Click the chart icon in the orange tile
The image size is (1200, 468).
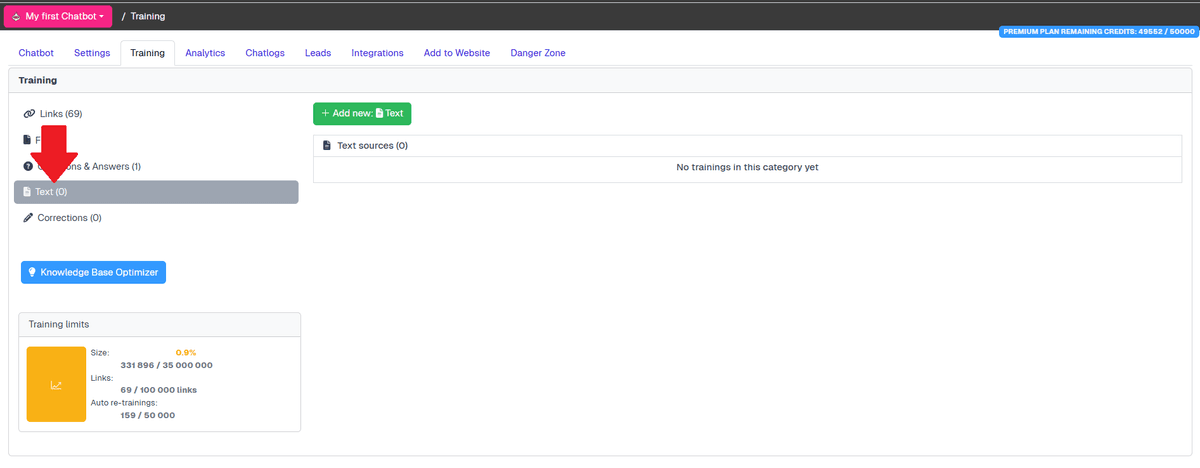point(56,385)
